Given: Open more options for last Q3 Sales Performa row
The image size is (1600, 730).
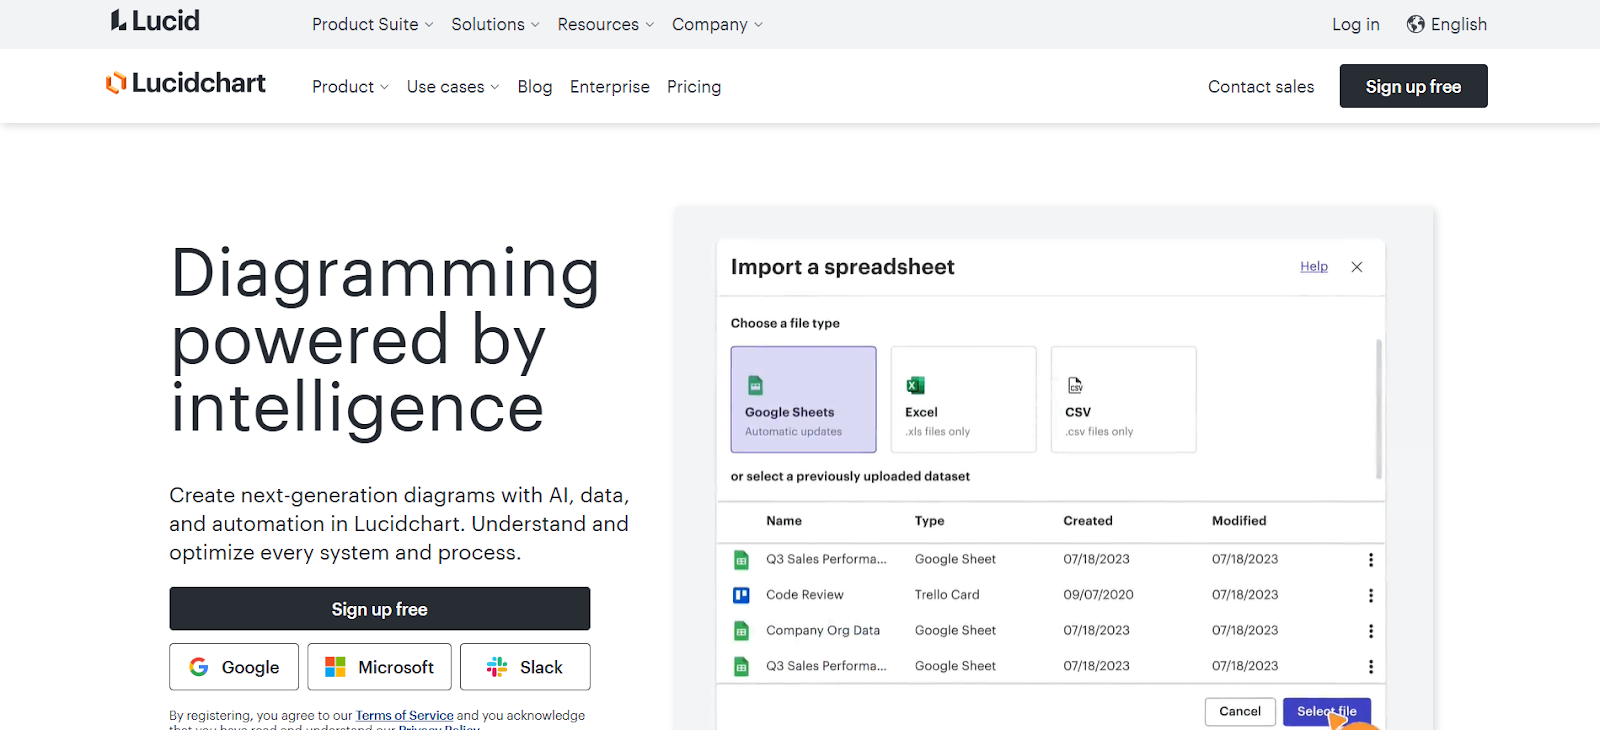Looking at the screenshot, I should [1371, 666].
